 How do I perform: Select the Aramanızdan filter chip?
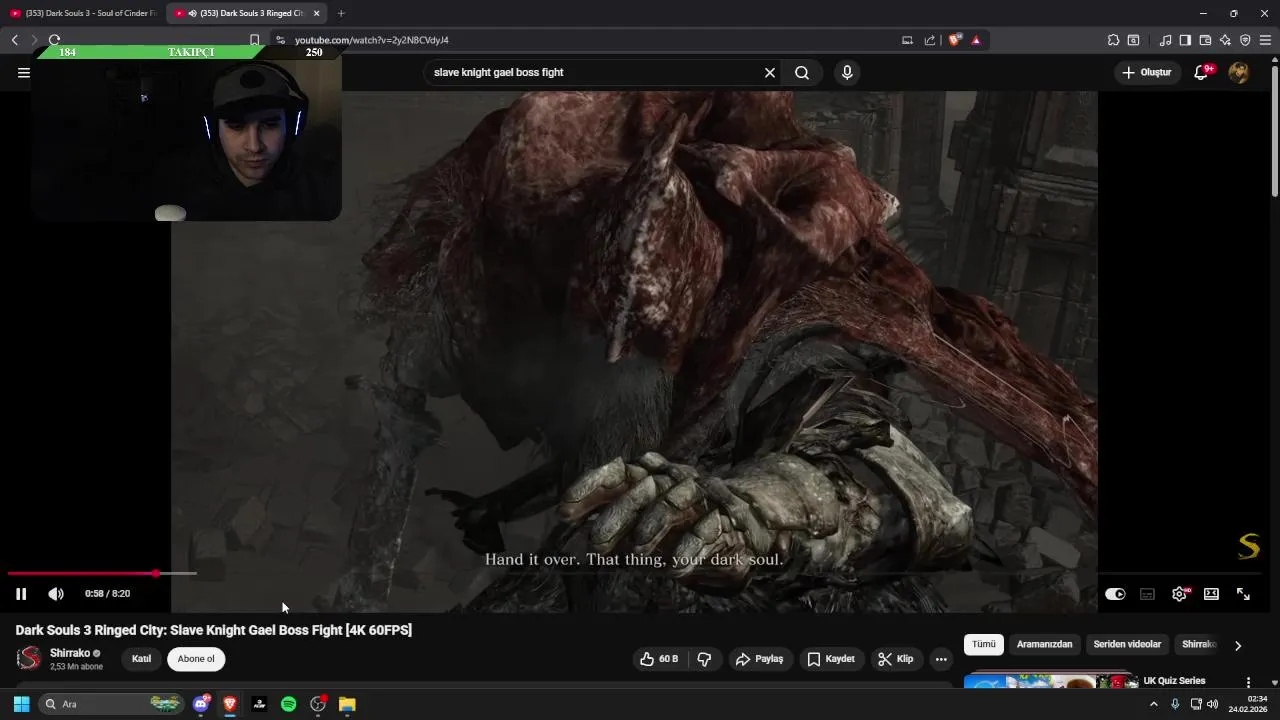pyautogui.click(x=1044, y=645)
